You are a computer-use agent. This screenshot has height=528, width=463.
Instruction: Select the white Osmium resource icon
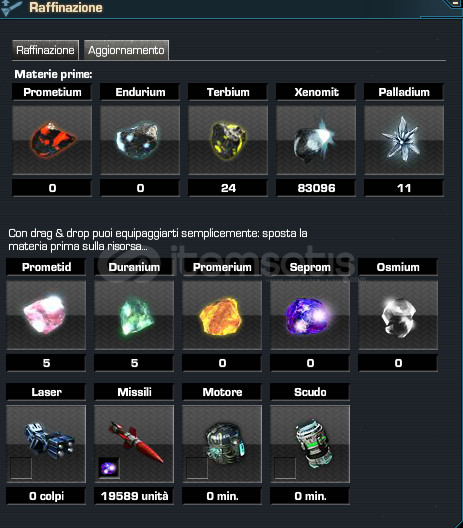pyautogui.click(x=398, y=315)
